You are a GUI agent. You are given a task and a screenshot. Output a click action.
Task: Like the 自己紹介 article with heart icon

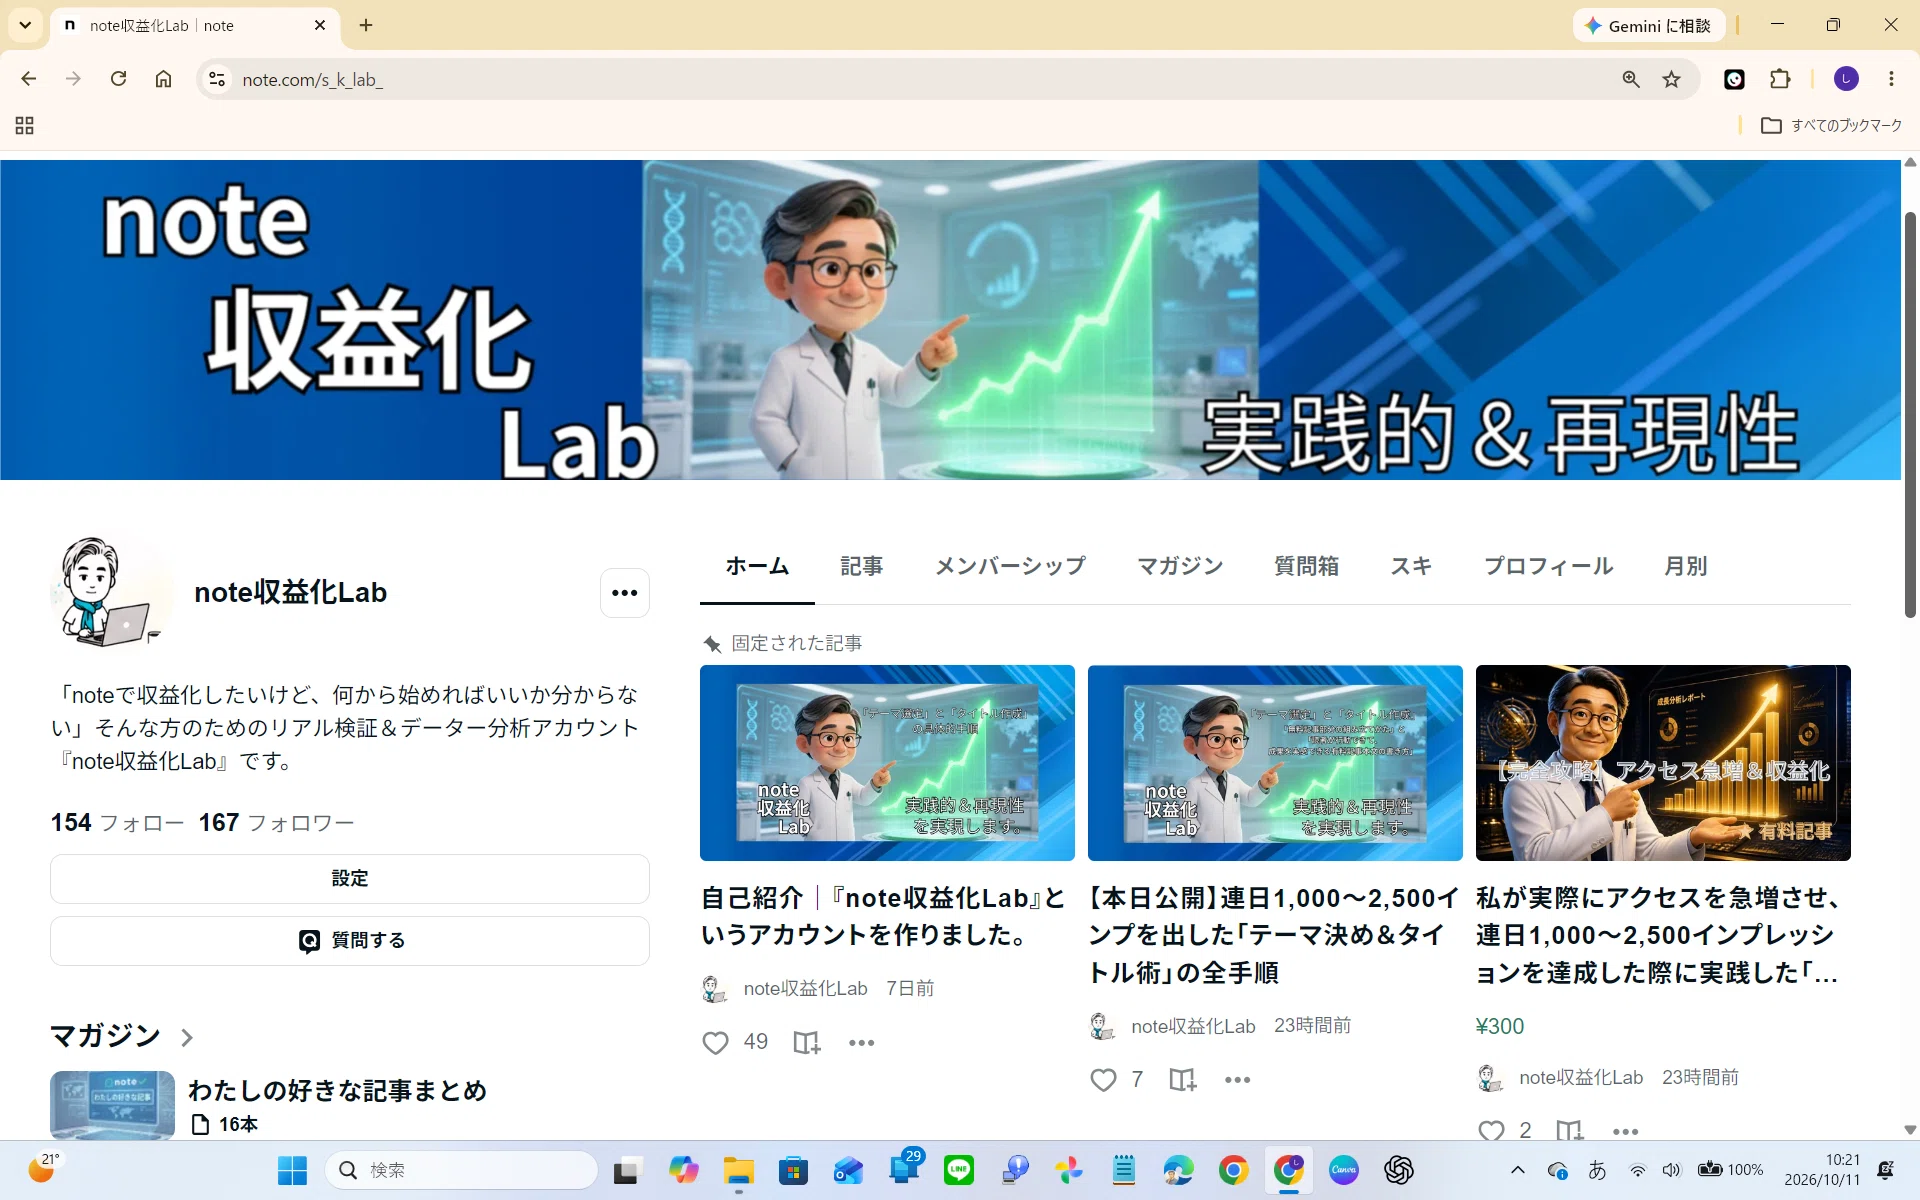(x=715, y=1043)
